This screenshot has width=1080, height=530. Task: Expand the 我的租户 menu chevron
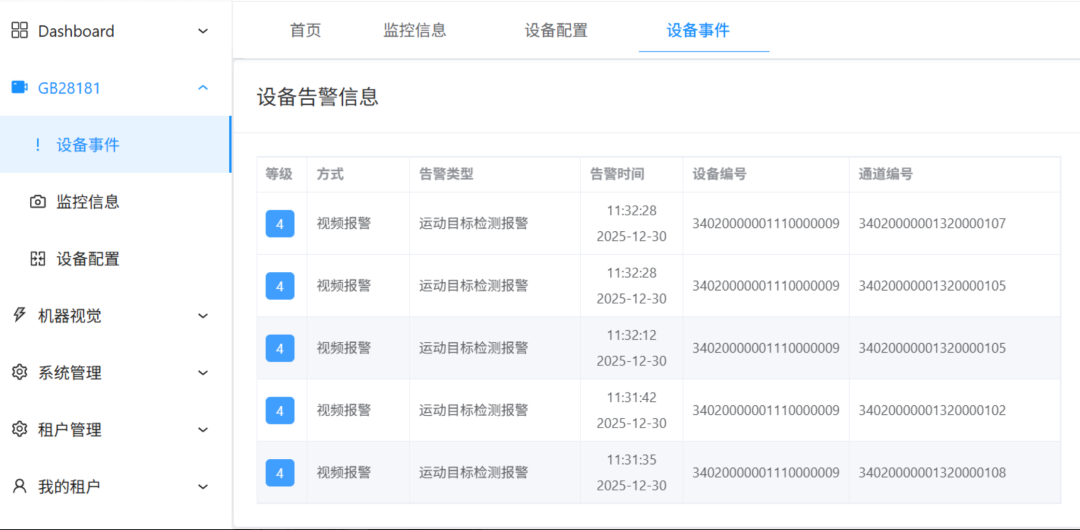coord(203,487)
